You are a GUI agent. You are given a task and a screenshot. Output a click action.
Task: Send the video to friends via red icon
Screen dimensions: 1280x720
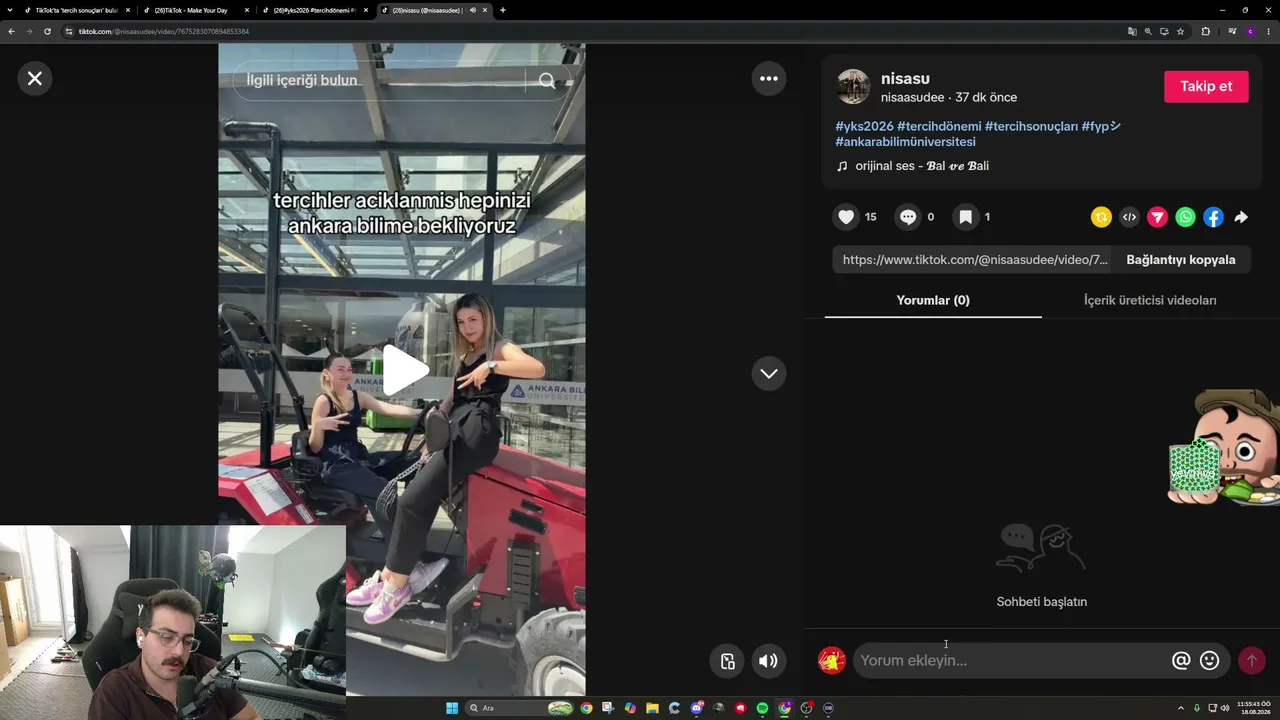coord(1157,217)
